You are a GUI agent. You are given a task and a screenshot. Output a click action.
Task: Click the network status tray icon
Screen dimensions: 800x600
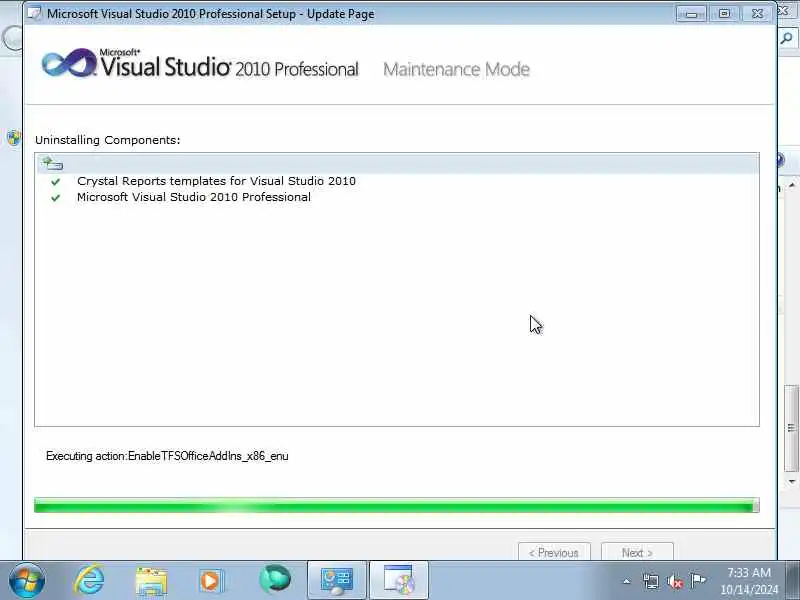[x=651, y=581]
